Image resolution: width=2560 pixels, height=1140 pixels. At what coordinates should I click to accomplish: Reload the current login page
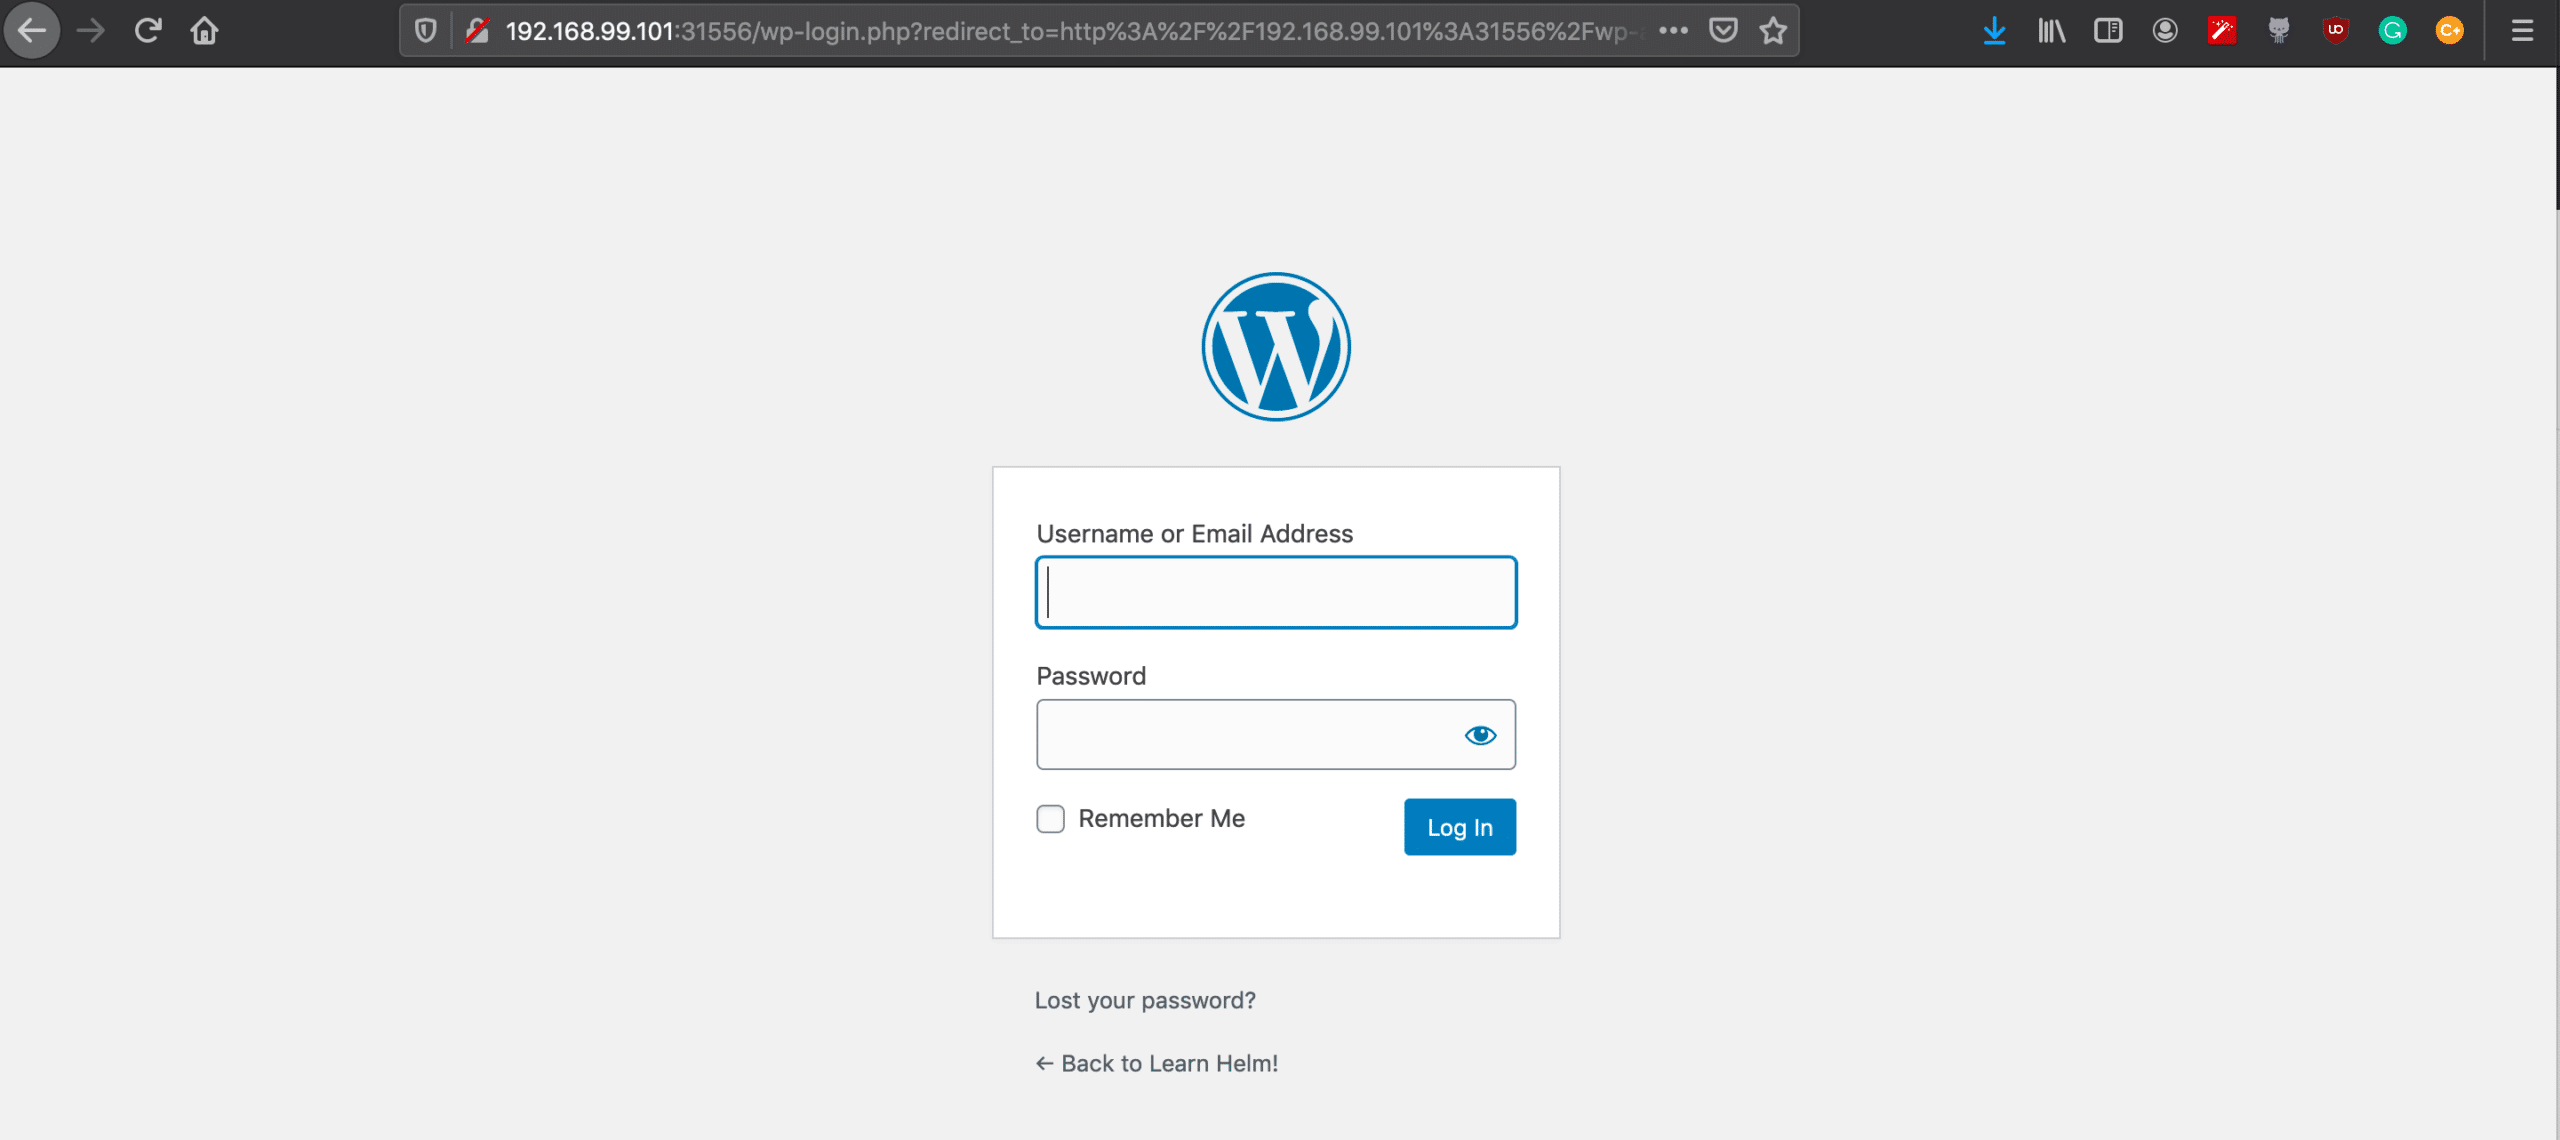coord(148,31)
